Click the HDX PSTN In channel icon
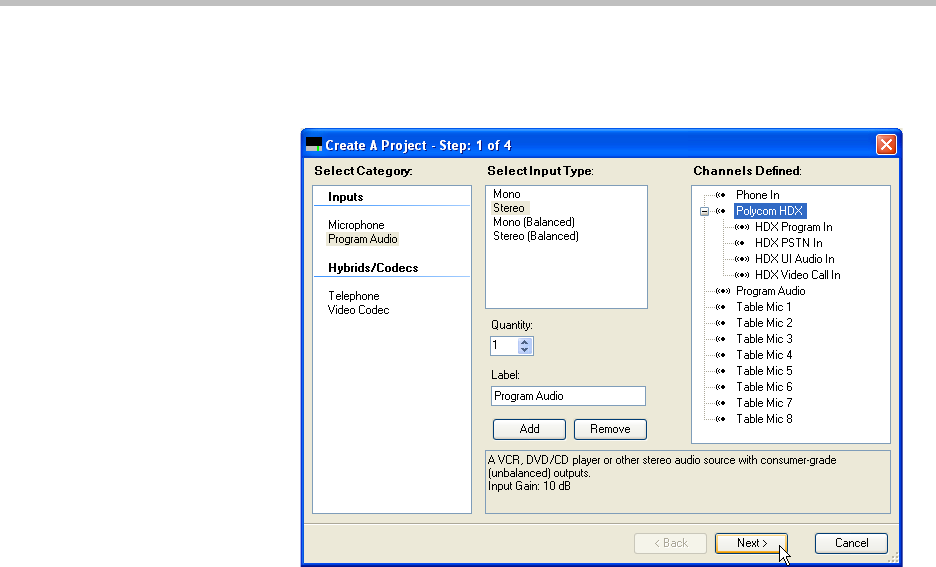Screen dimensions: 936x567 [741, 243]
